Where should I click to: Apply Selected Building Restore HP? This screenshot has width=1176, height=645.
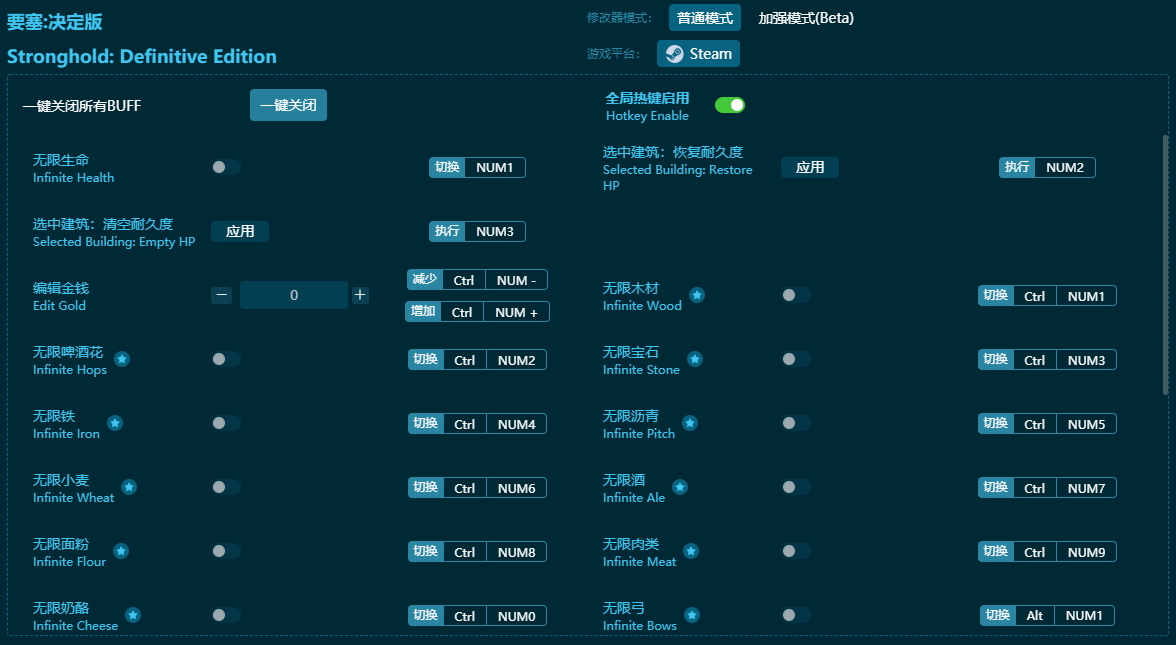point(810,167)
